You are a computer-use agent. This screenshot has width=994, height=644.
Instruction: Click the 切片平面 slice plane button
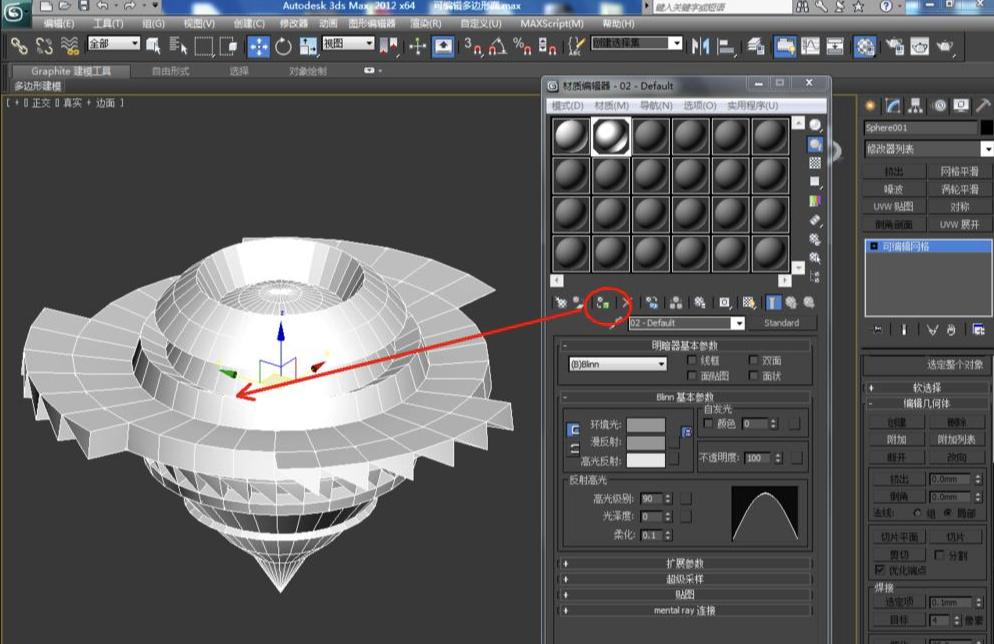coord(900,537)
